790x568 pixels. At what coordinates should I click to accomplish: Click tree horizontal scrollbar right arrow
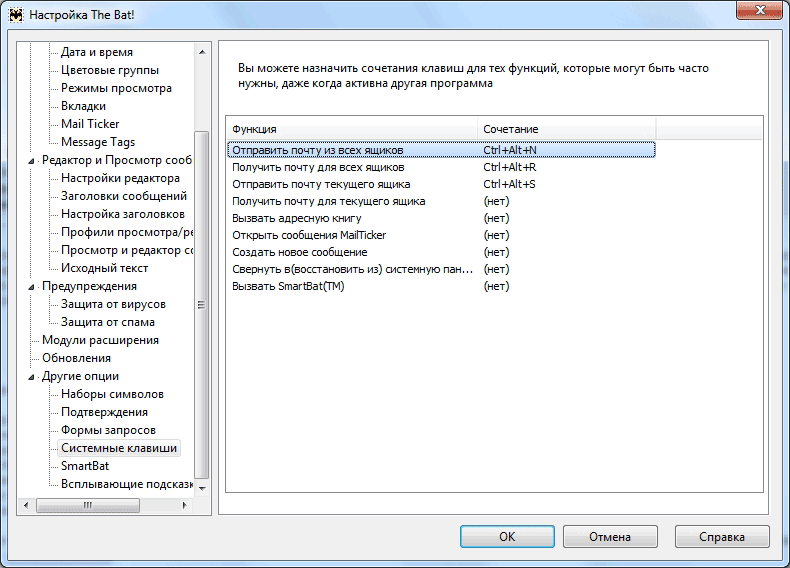click(184, 505)
